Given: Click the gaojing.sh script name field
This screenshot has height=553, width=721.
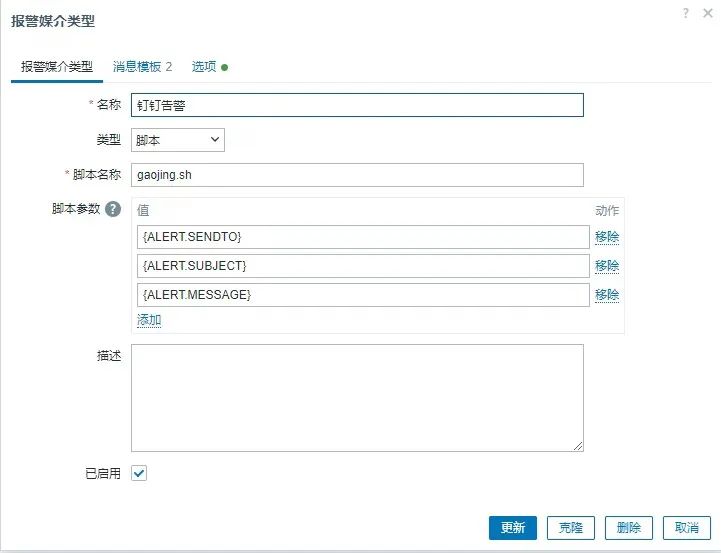Looking at the screenshot, I should click(x=357, y=175).
